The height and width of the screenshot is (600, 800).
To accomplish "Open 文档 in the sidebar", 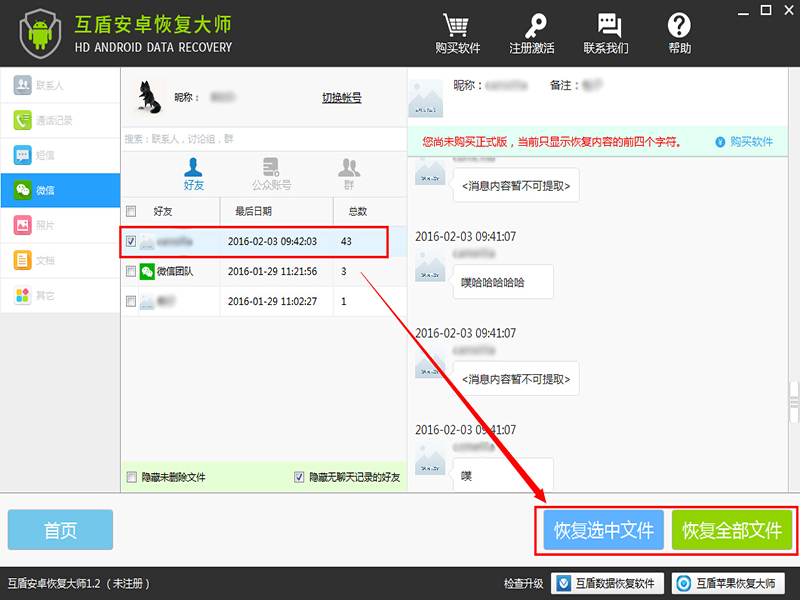I will pyautogui.click(x=60, y=260).
